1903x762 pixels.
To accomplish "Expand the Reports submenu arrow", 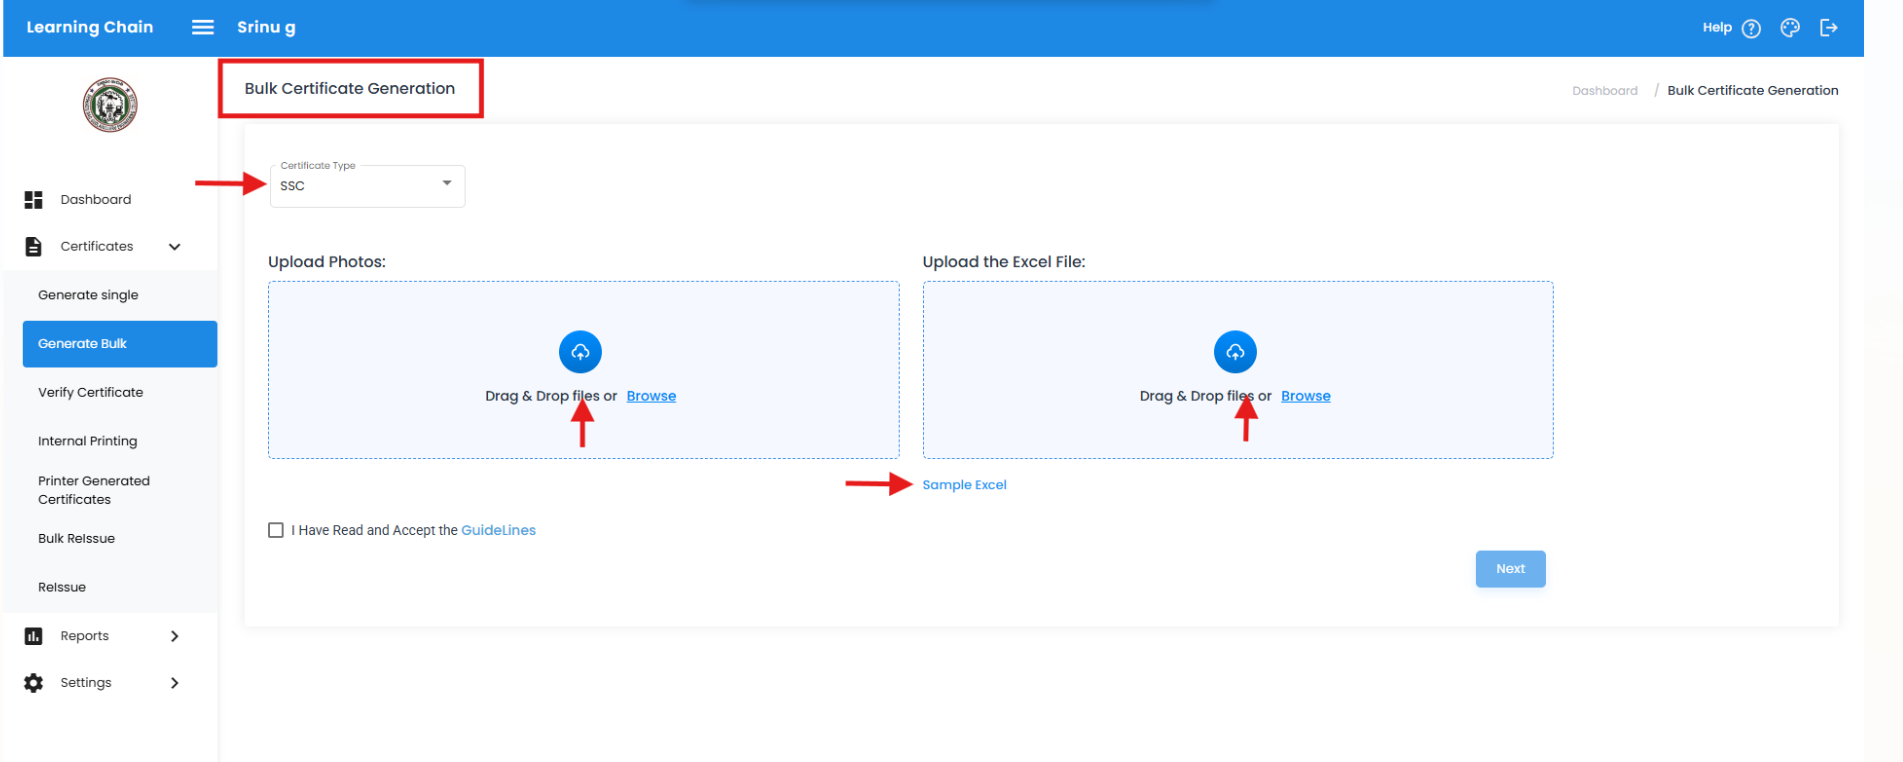I will pyautogui.click(x=175, y=636).
